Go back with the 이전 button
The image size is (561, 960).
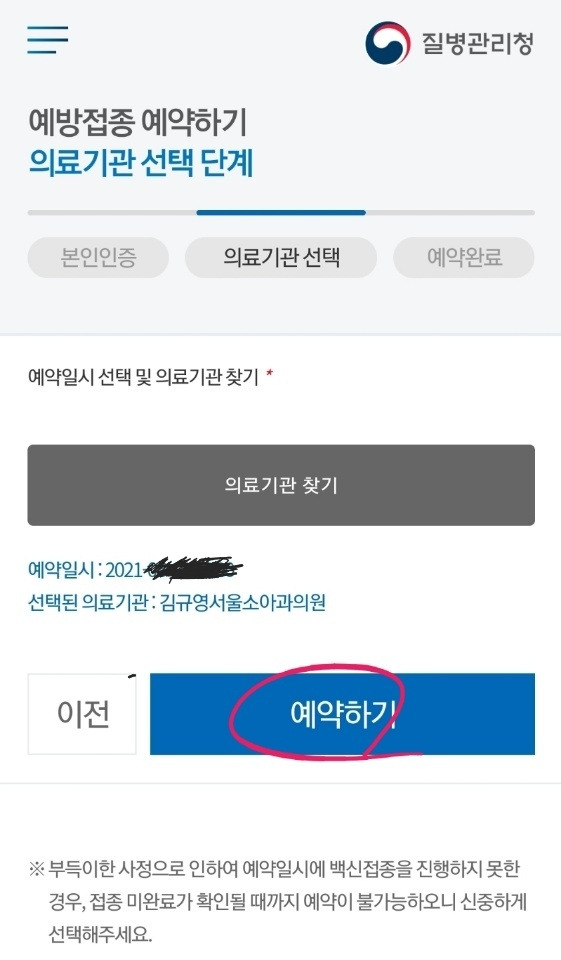coord(82,714)
